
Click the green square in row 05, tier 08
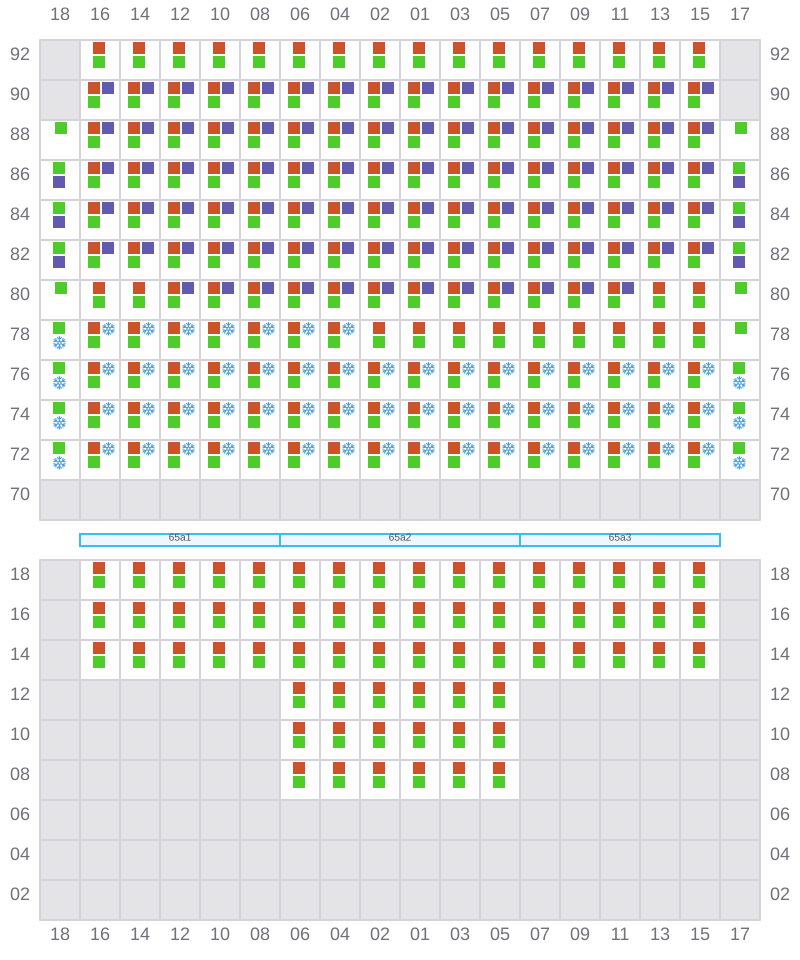[x=499, y=782]
